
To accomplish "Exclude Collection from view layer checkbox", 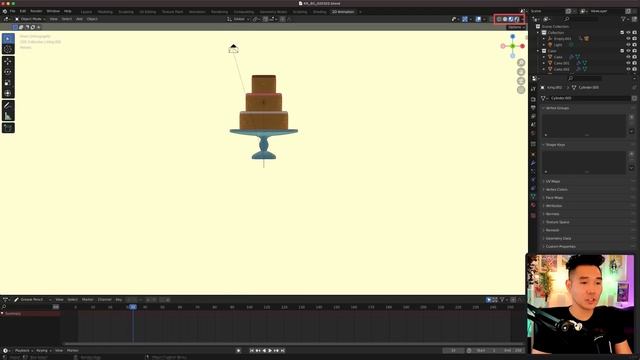I will tap(622, 32).
